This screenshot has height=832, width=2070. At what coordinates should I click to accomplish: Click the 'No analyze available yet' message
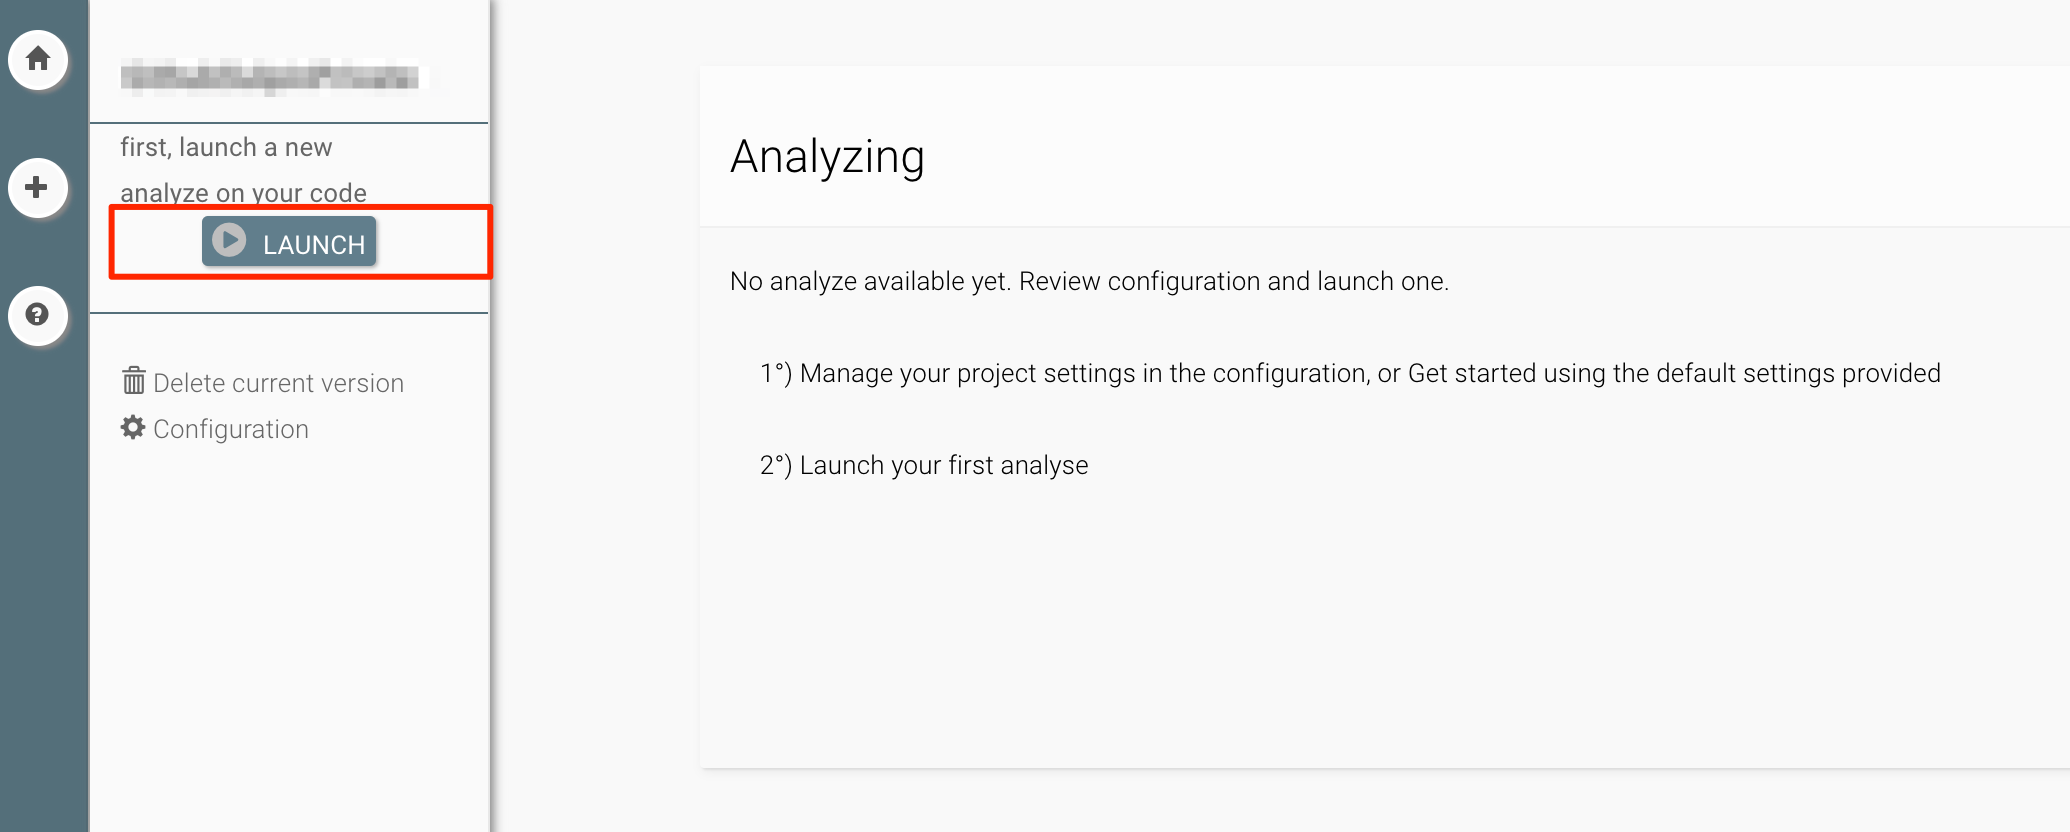coord(870,281)
